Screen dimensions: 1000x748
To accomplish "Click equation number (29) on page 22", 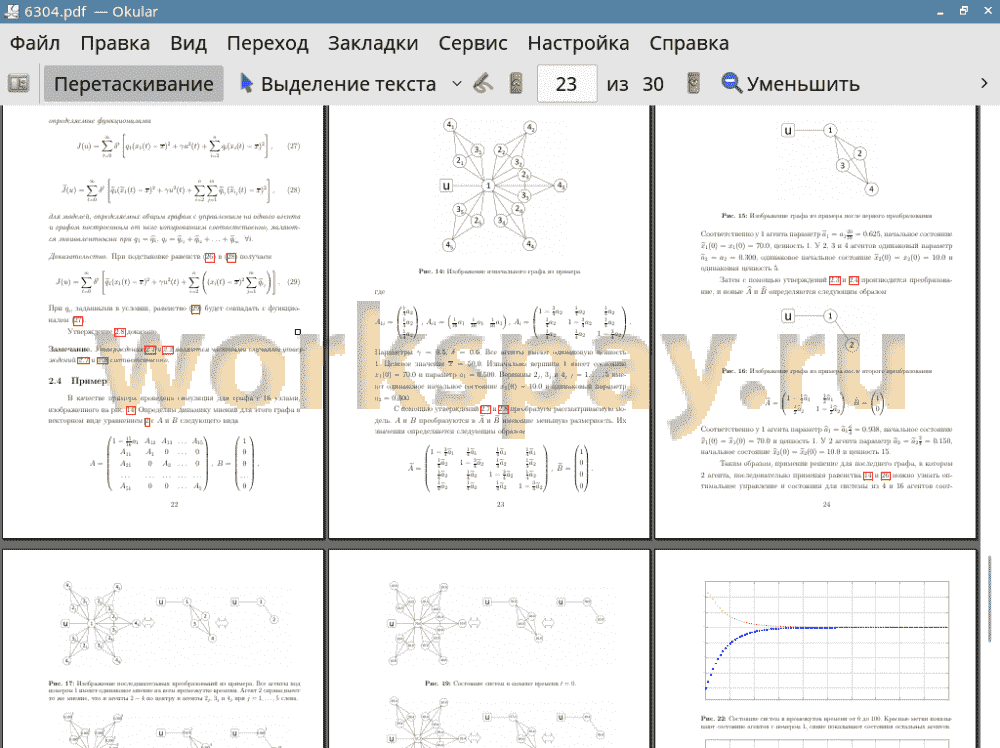I will coord(293,282).
